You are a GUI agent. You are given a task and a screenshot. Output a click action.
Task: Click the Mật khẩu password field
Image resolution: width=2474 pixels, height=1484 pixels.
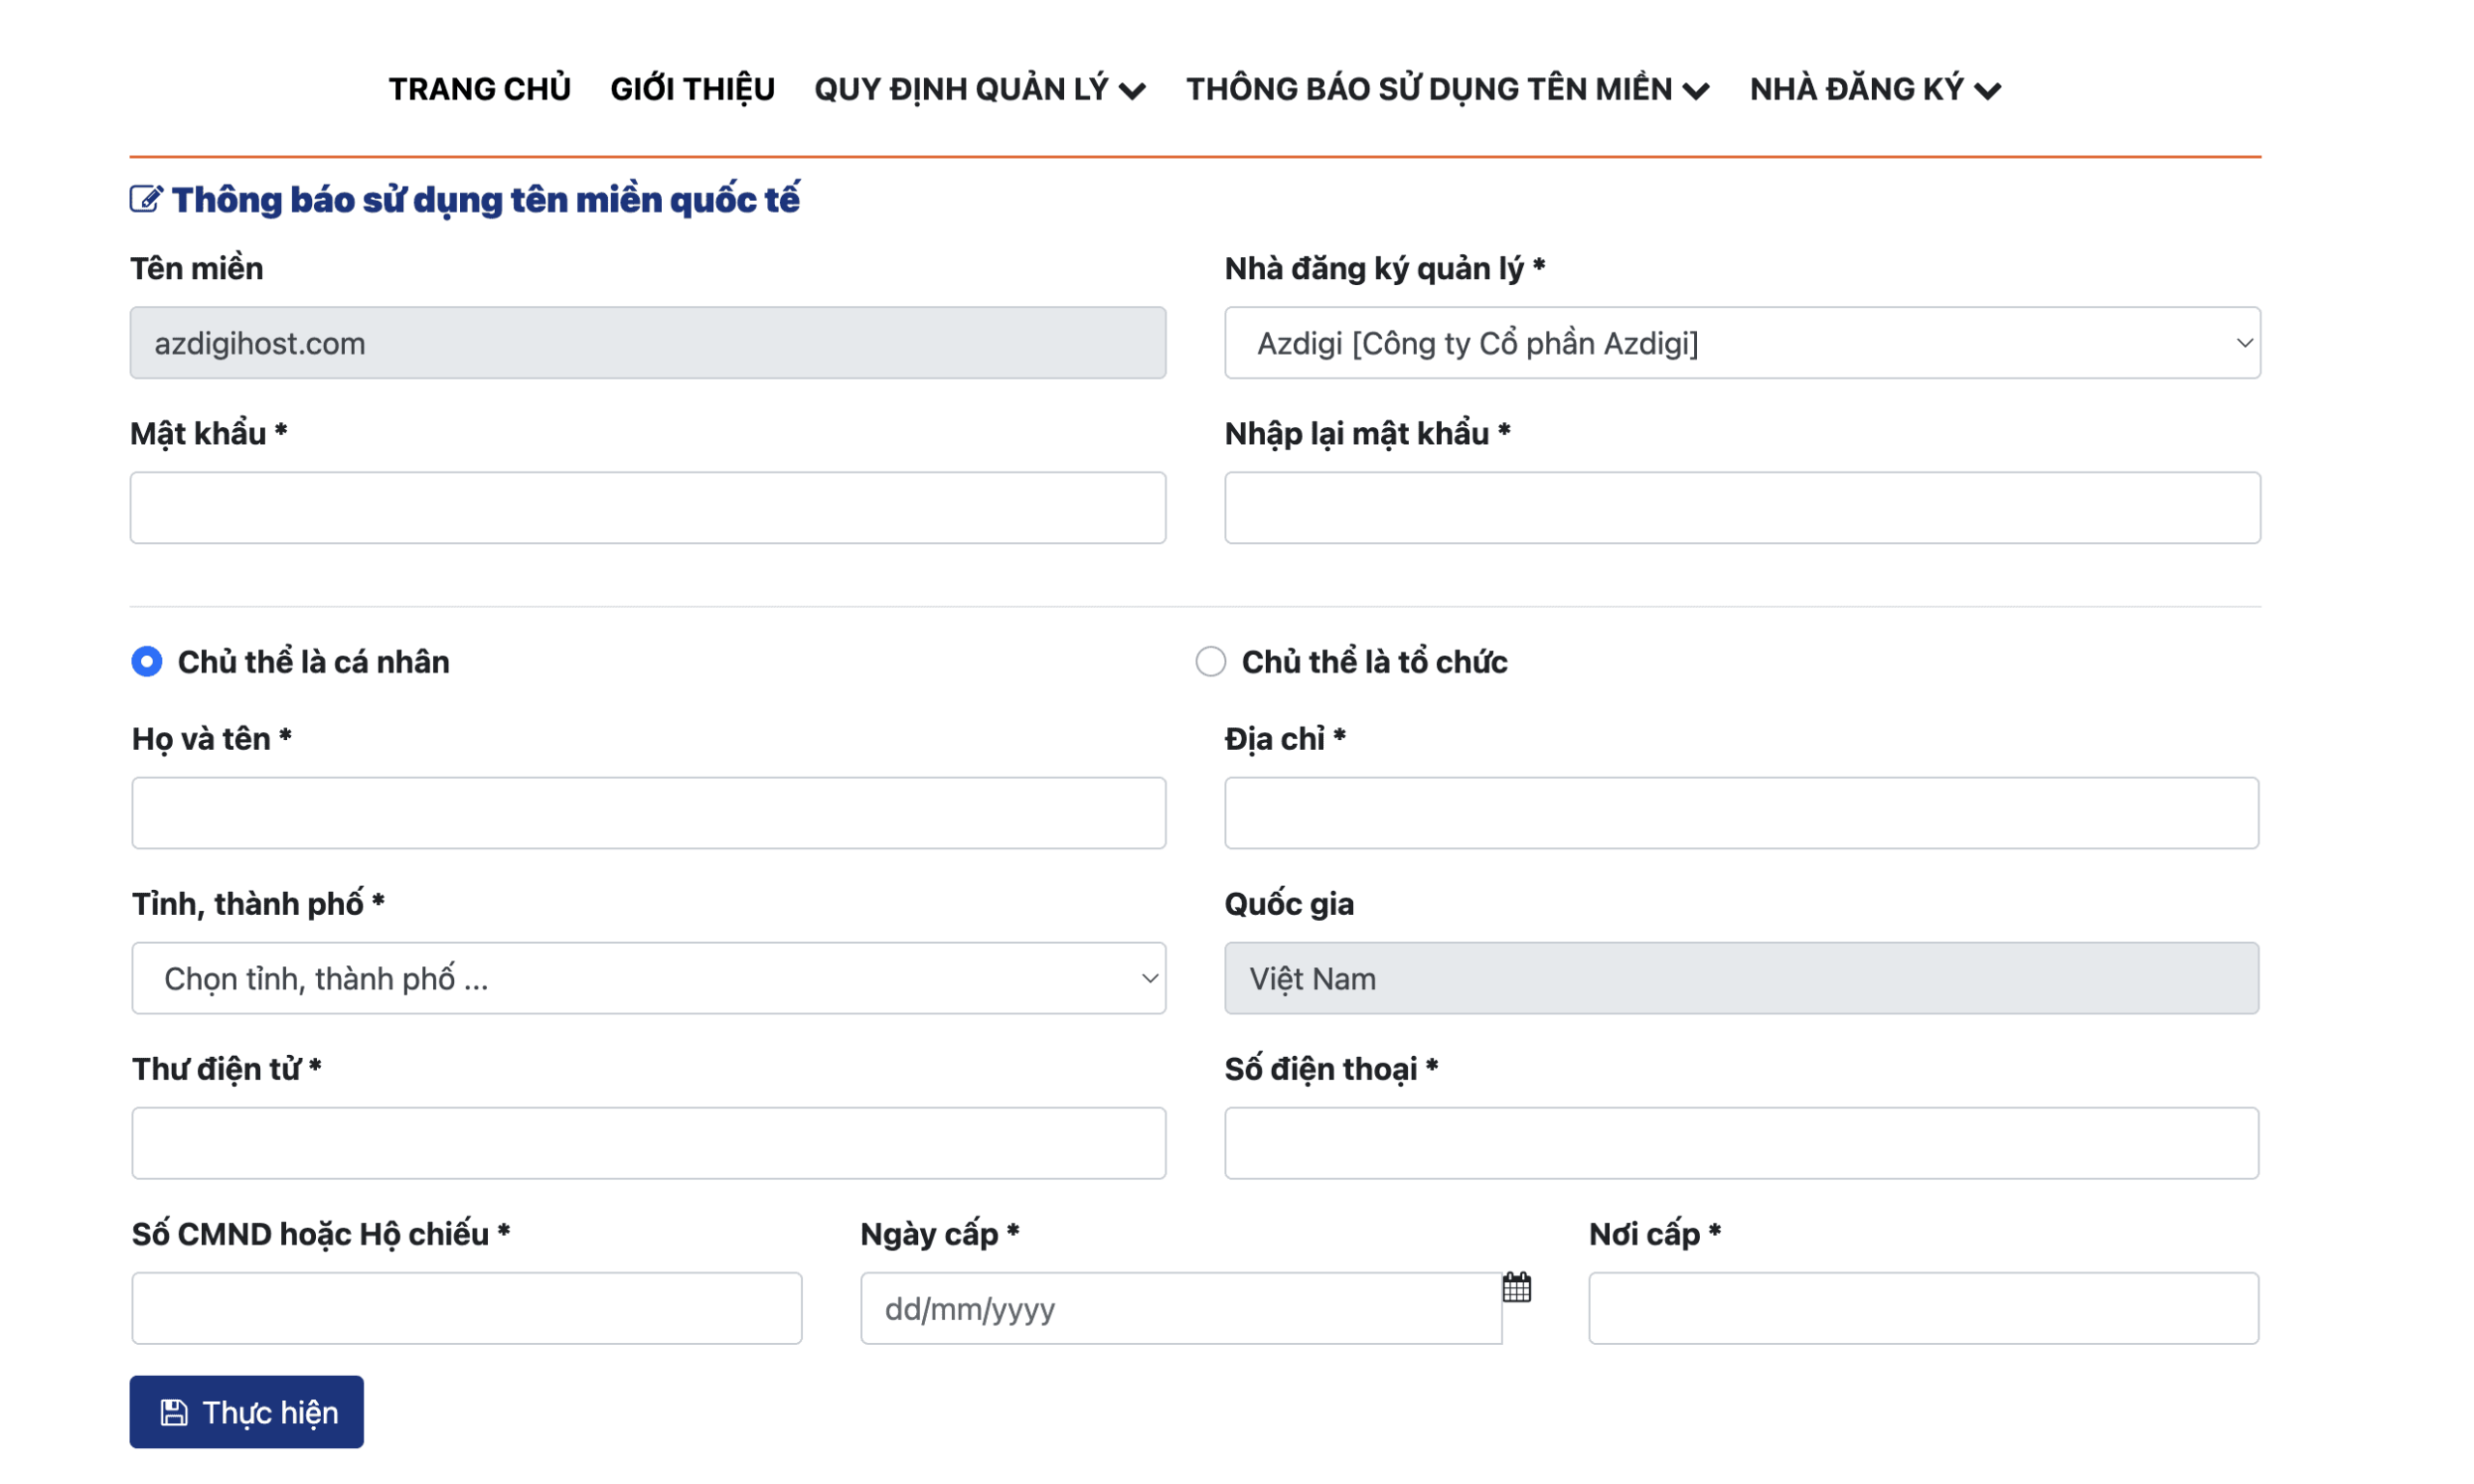[x=647, y=508]
